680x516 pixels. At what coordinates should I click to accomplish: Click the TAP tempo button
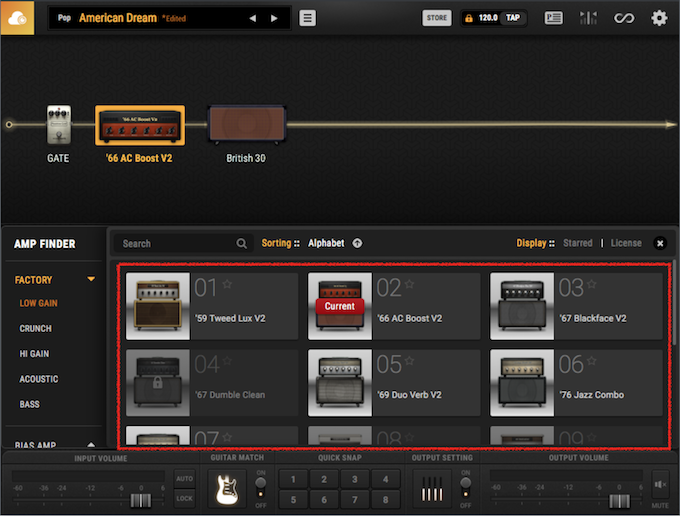[513, 18]
